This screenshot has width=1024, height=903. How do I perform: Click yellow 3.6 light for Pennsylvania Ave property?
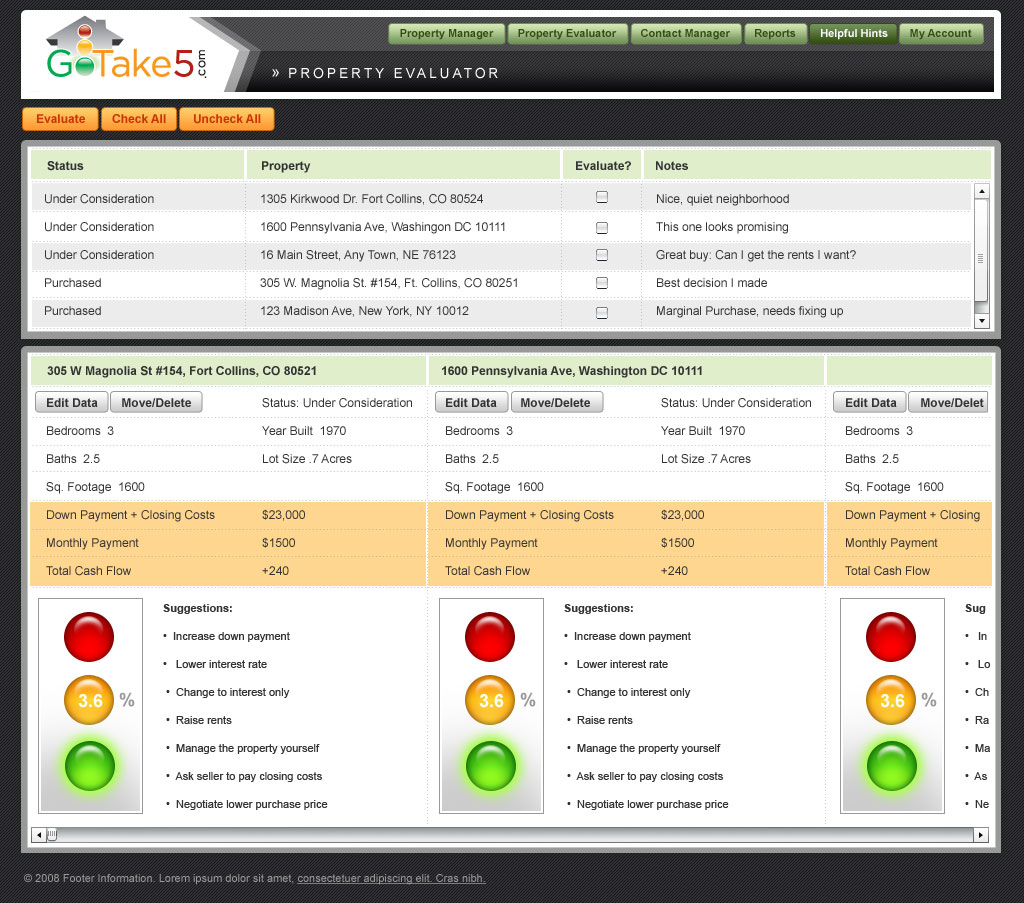(490, 700)
